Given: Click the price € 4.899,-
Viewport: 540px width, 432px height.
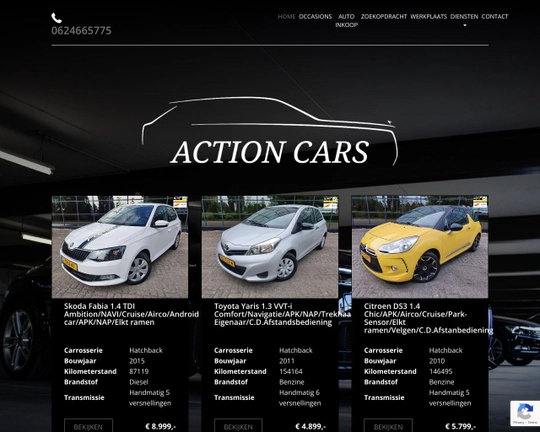Looking at the screenshot, I should (x=311, y=426).
